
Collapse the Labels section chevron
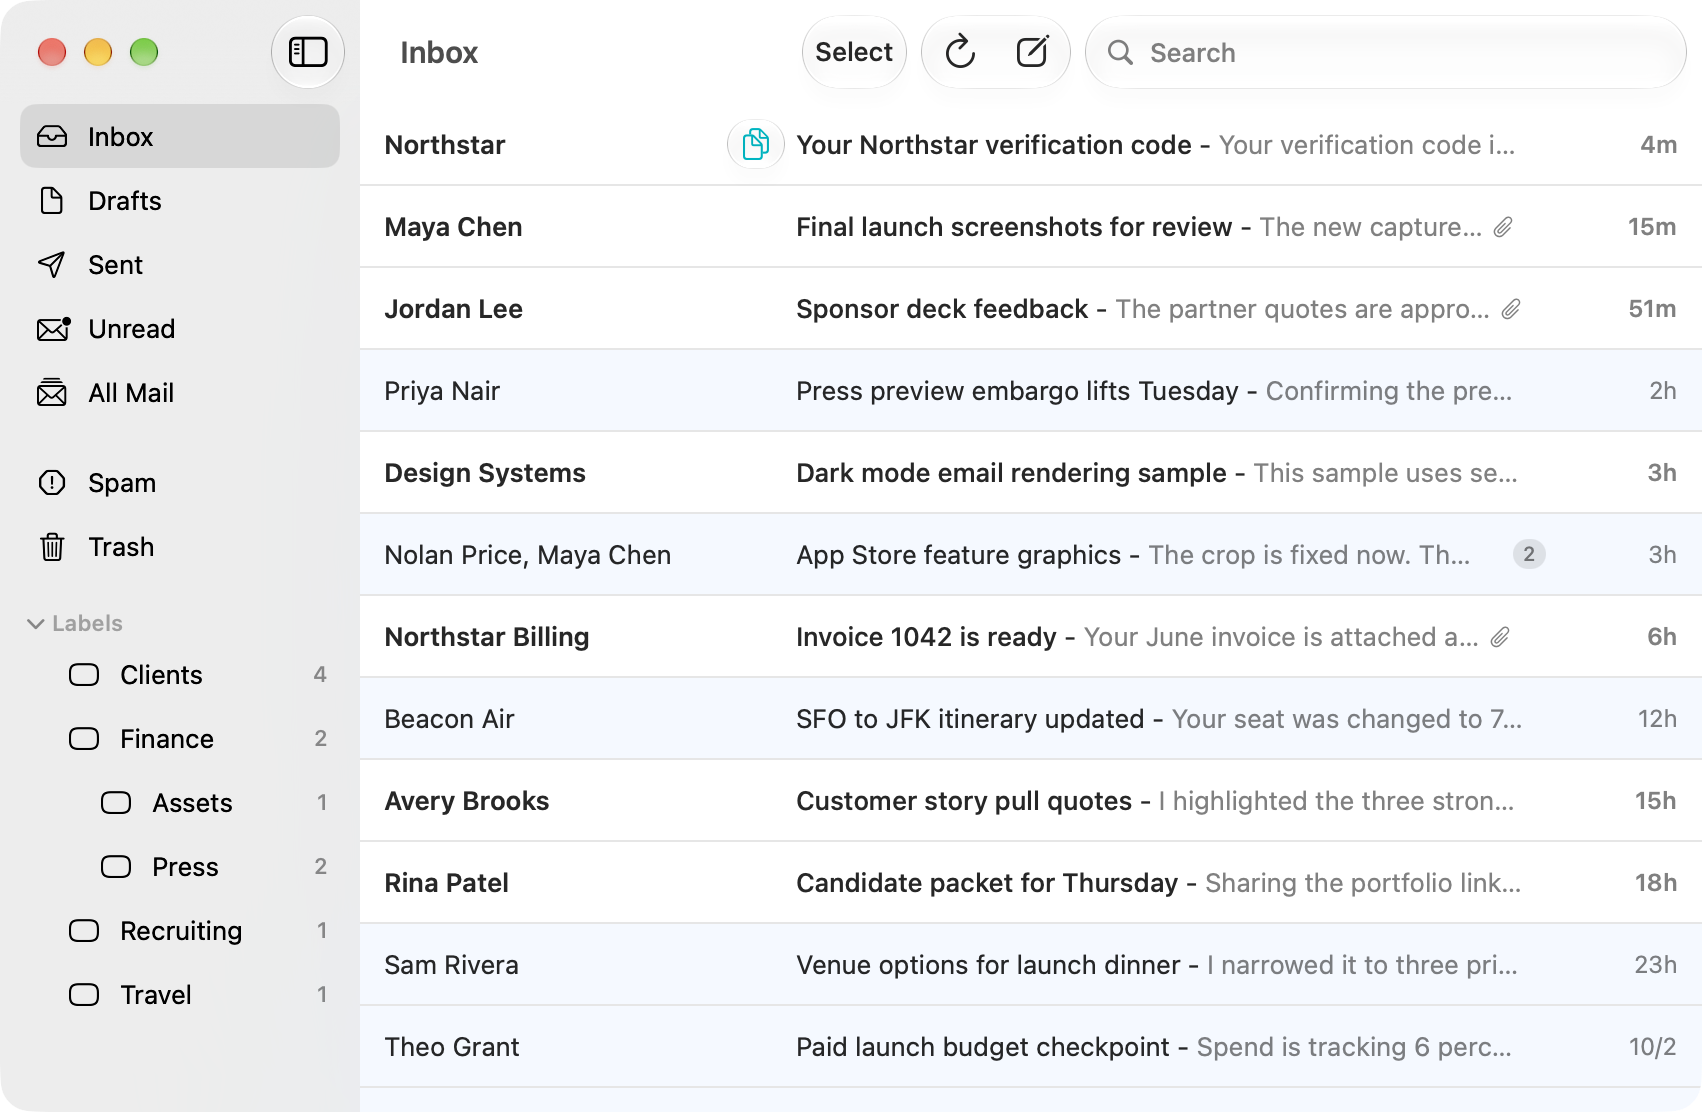(36, 624)
